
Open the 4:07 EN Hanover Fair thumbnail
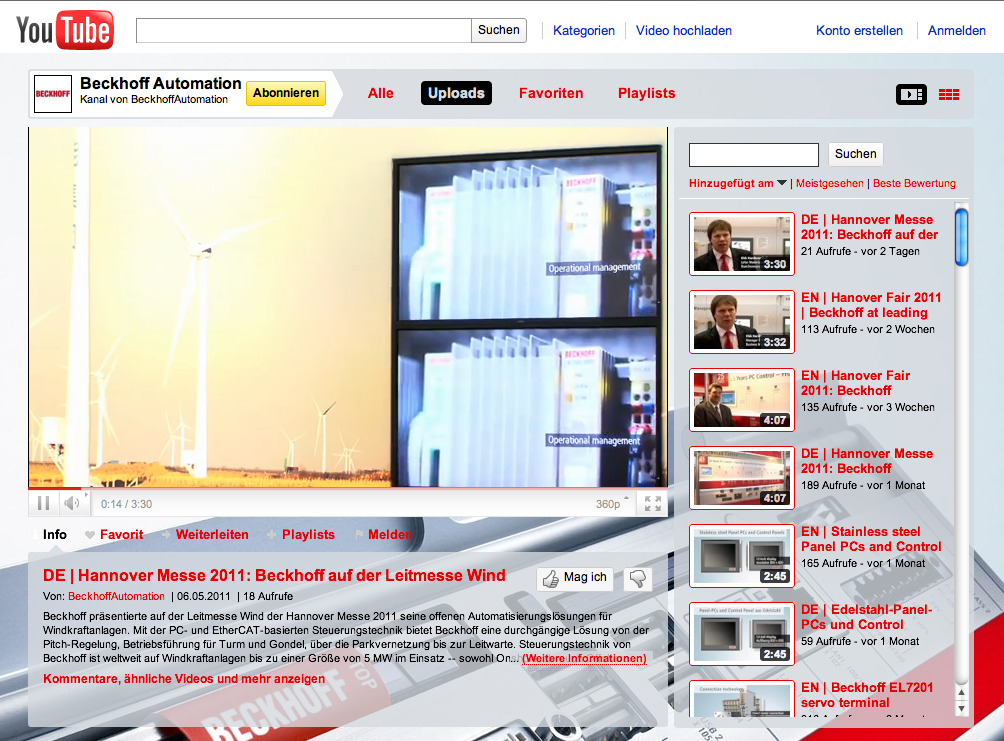(741, 400)
